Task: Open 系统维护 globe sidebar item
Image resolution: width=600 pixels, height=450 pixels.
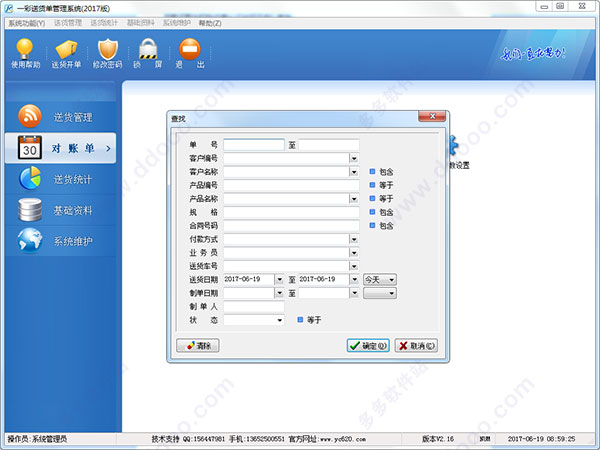Action: 60,241
